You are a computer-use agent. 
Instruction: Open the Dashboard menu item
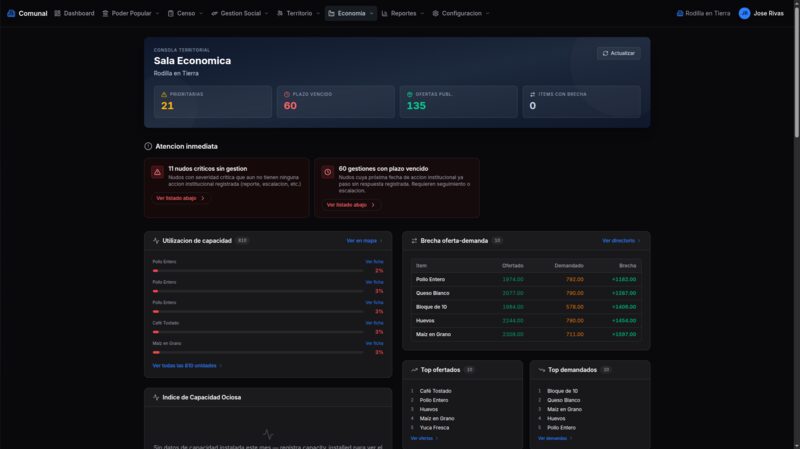(74, 13)
